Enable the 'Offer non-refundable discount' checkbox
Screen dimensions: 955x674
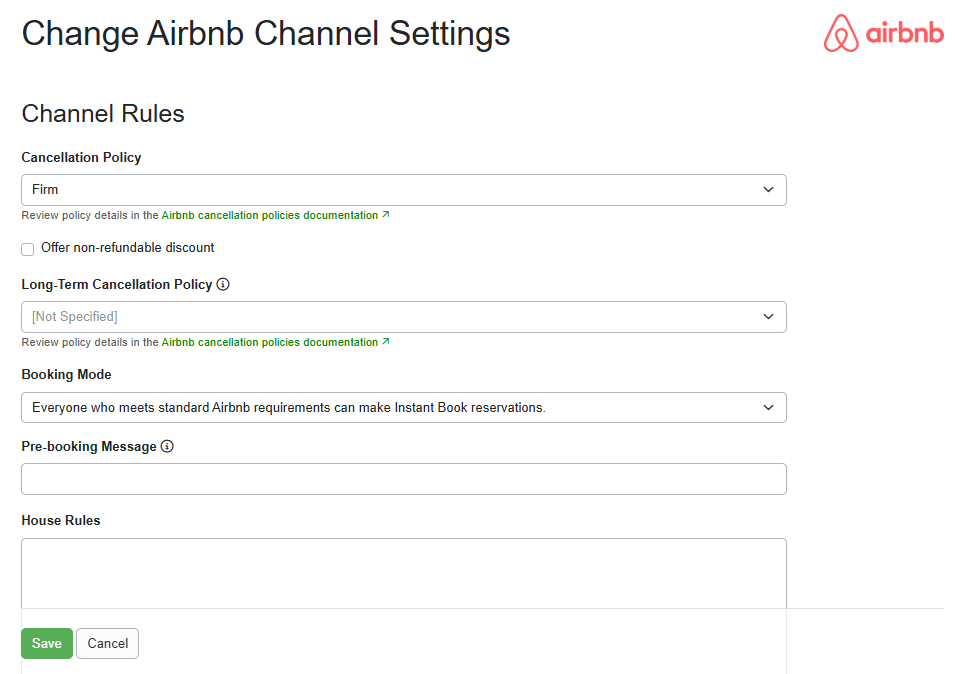coord(27,248)
